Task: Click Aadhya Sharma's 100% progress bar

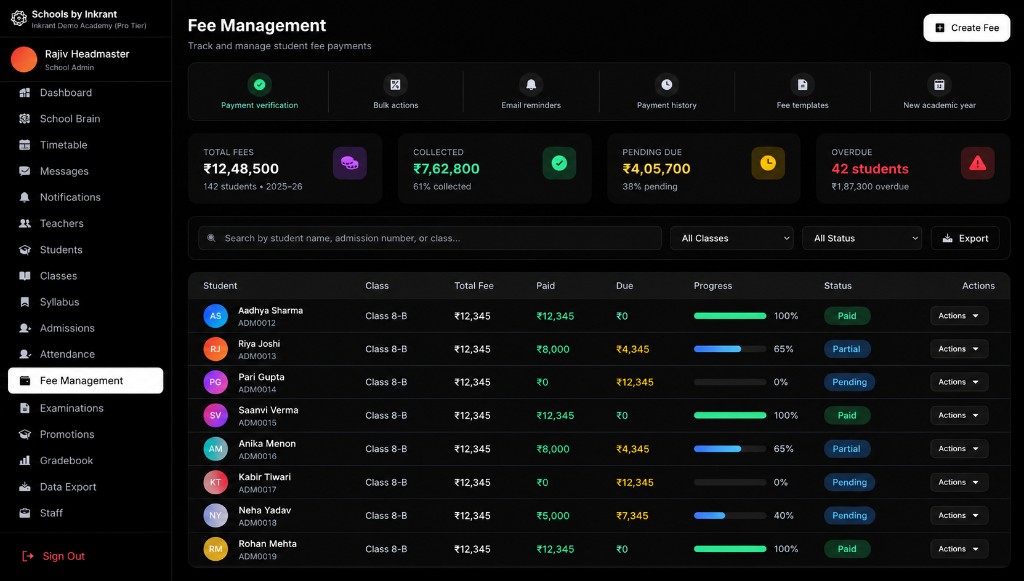Action: point(730,316)
